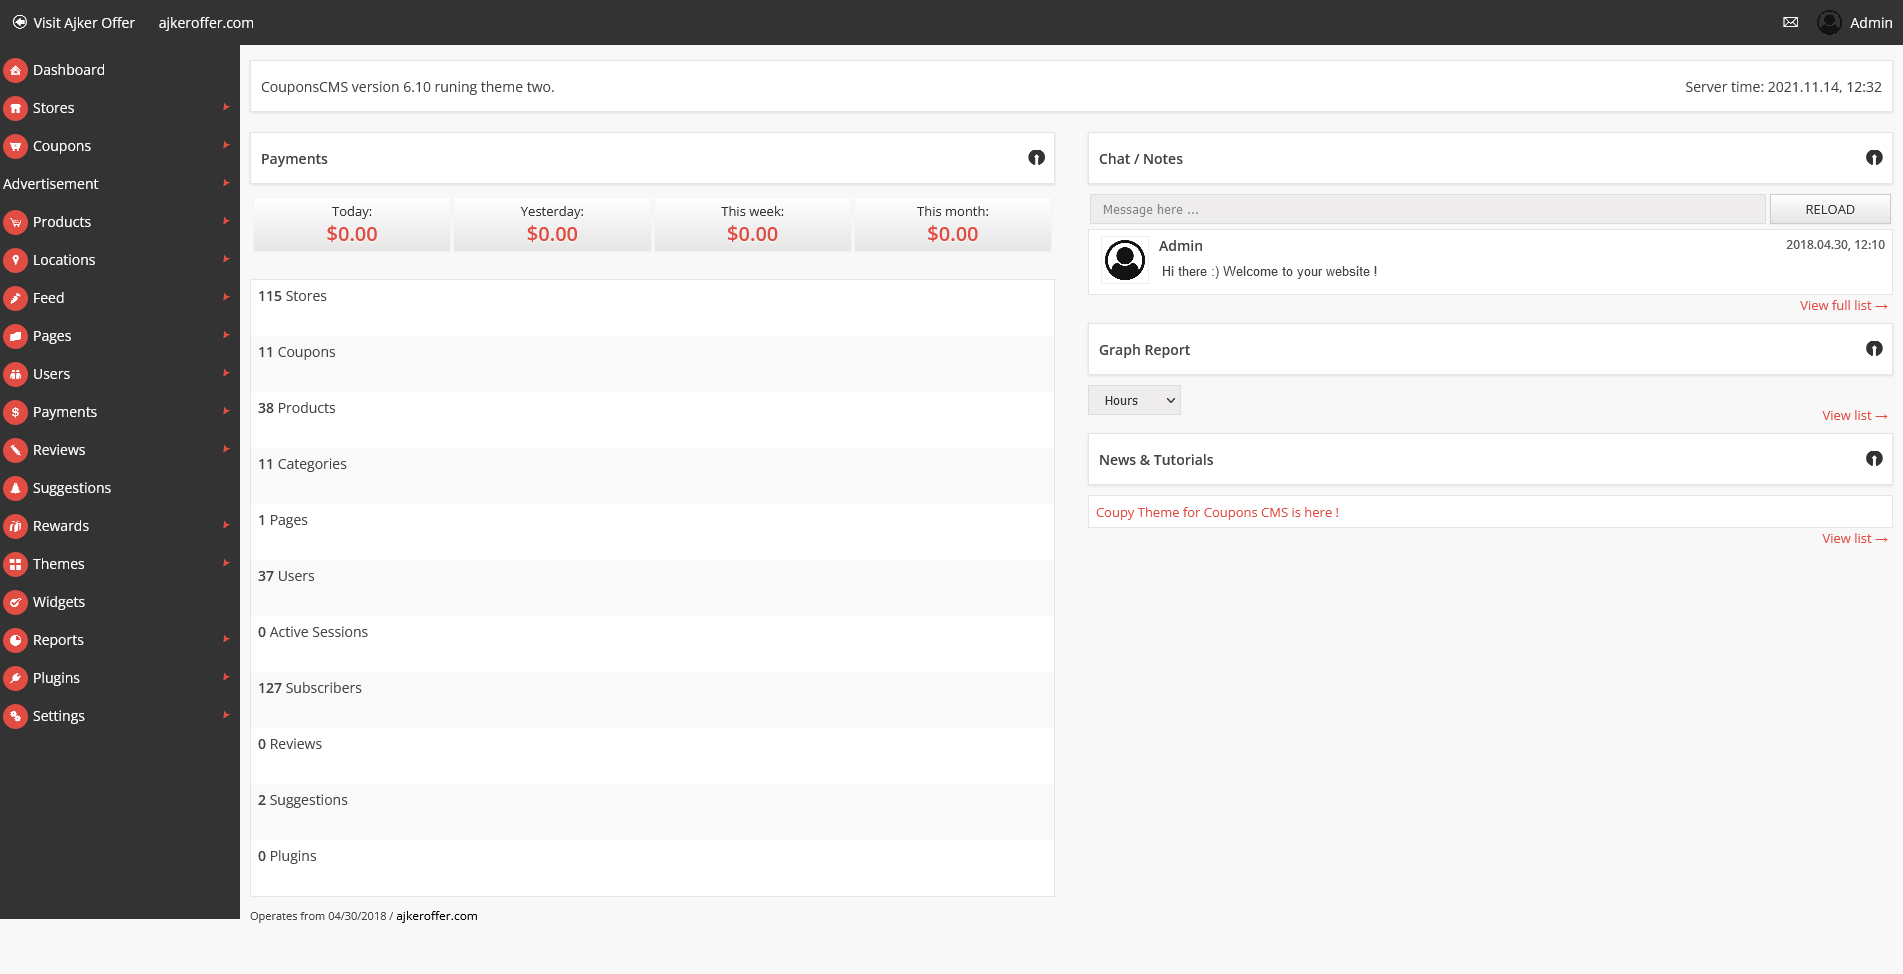Screen dimensions: 1903x974
Task: Click the Coupons cart icon
Action: (15, 146)
